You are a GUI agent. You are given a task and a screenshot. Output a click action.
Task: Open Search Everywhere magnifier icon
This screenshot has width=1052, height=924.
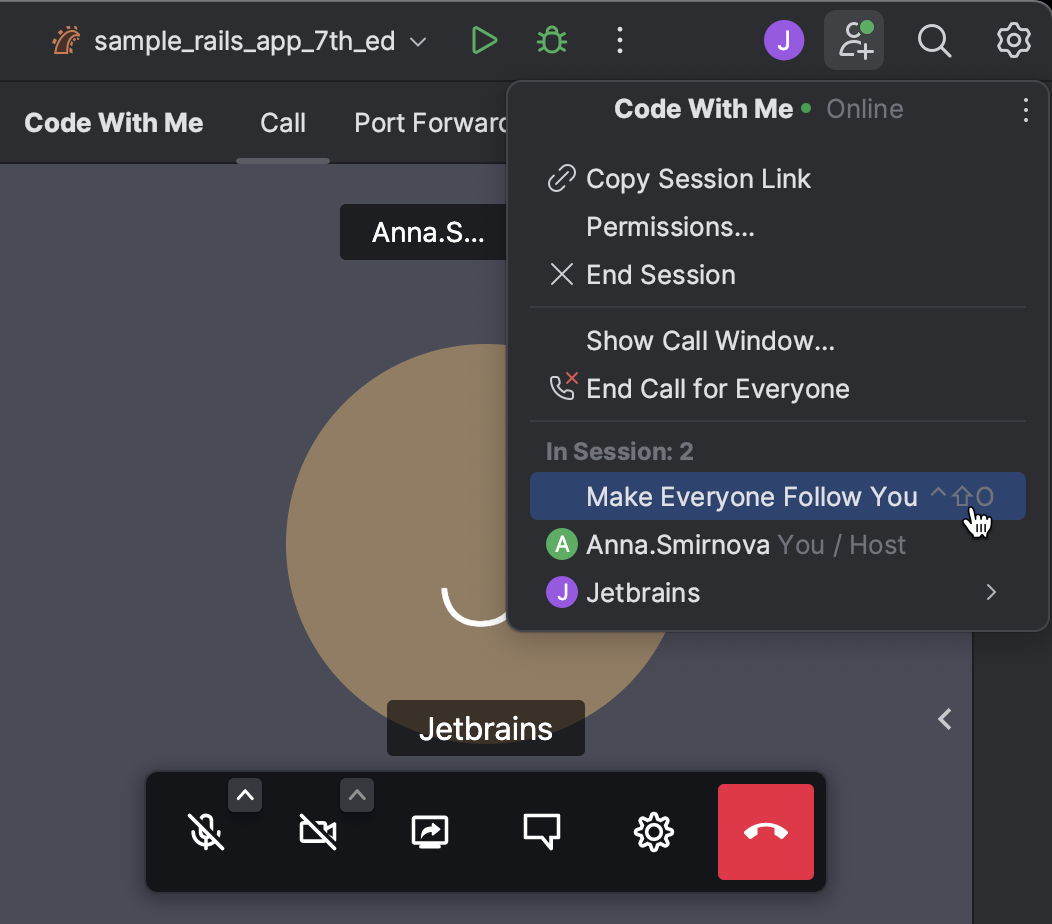[934, 41]
